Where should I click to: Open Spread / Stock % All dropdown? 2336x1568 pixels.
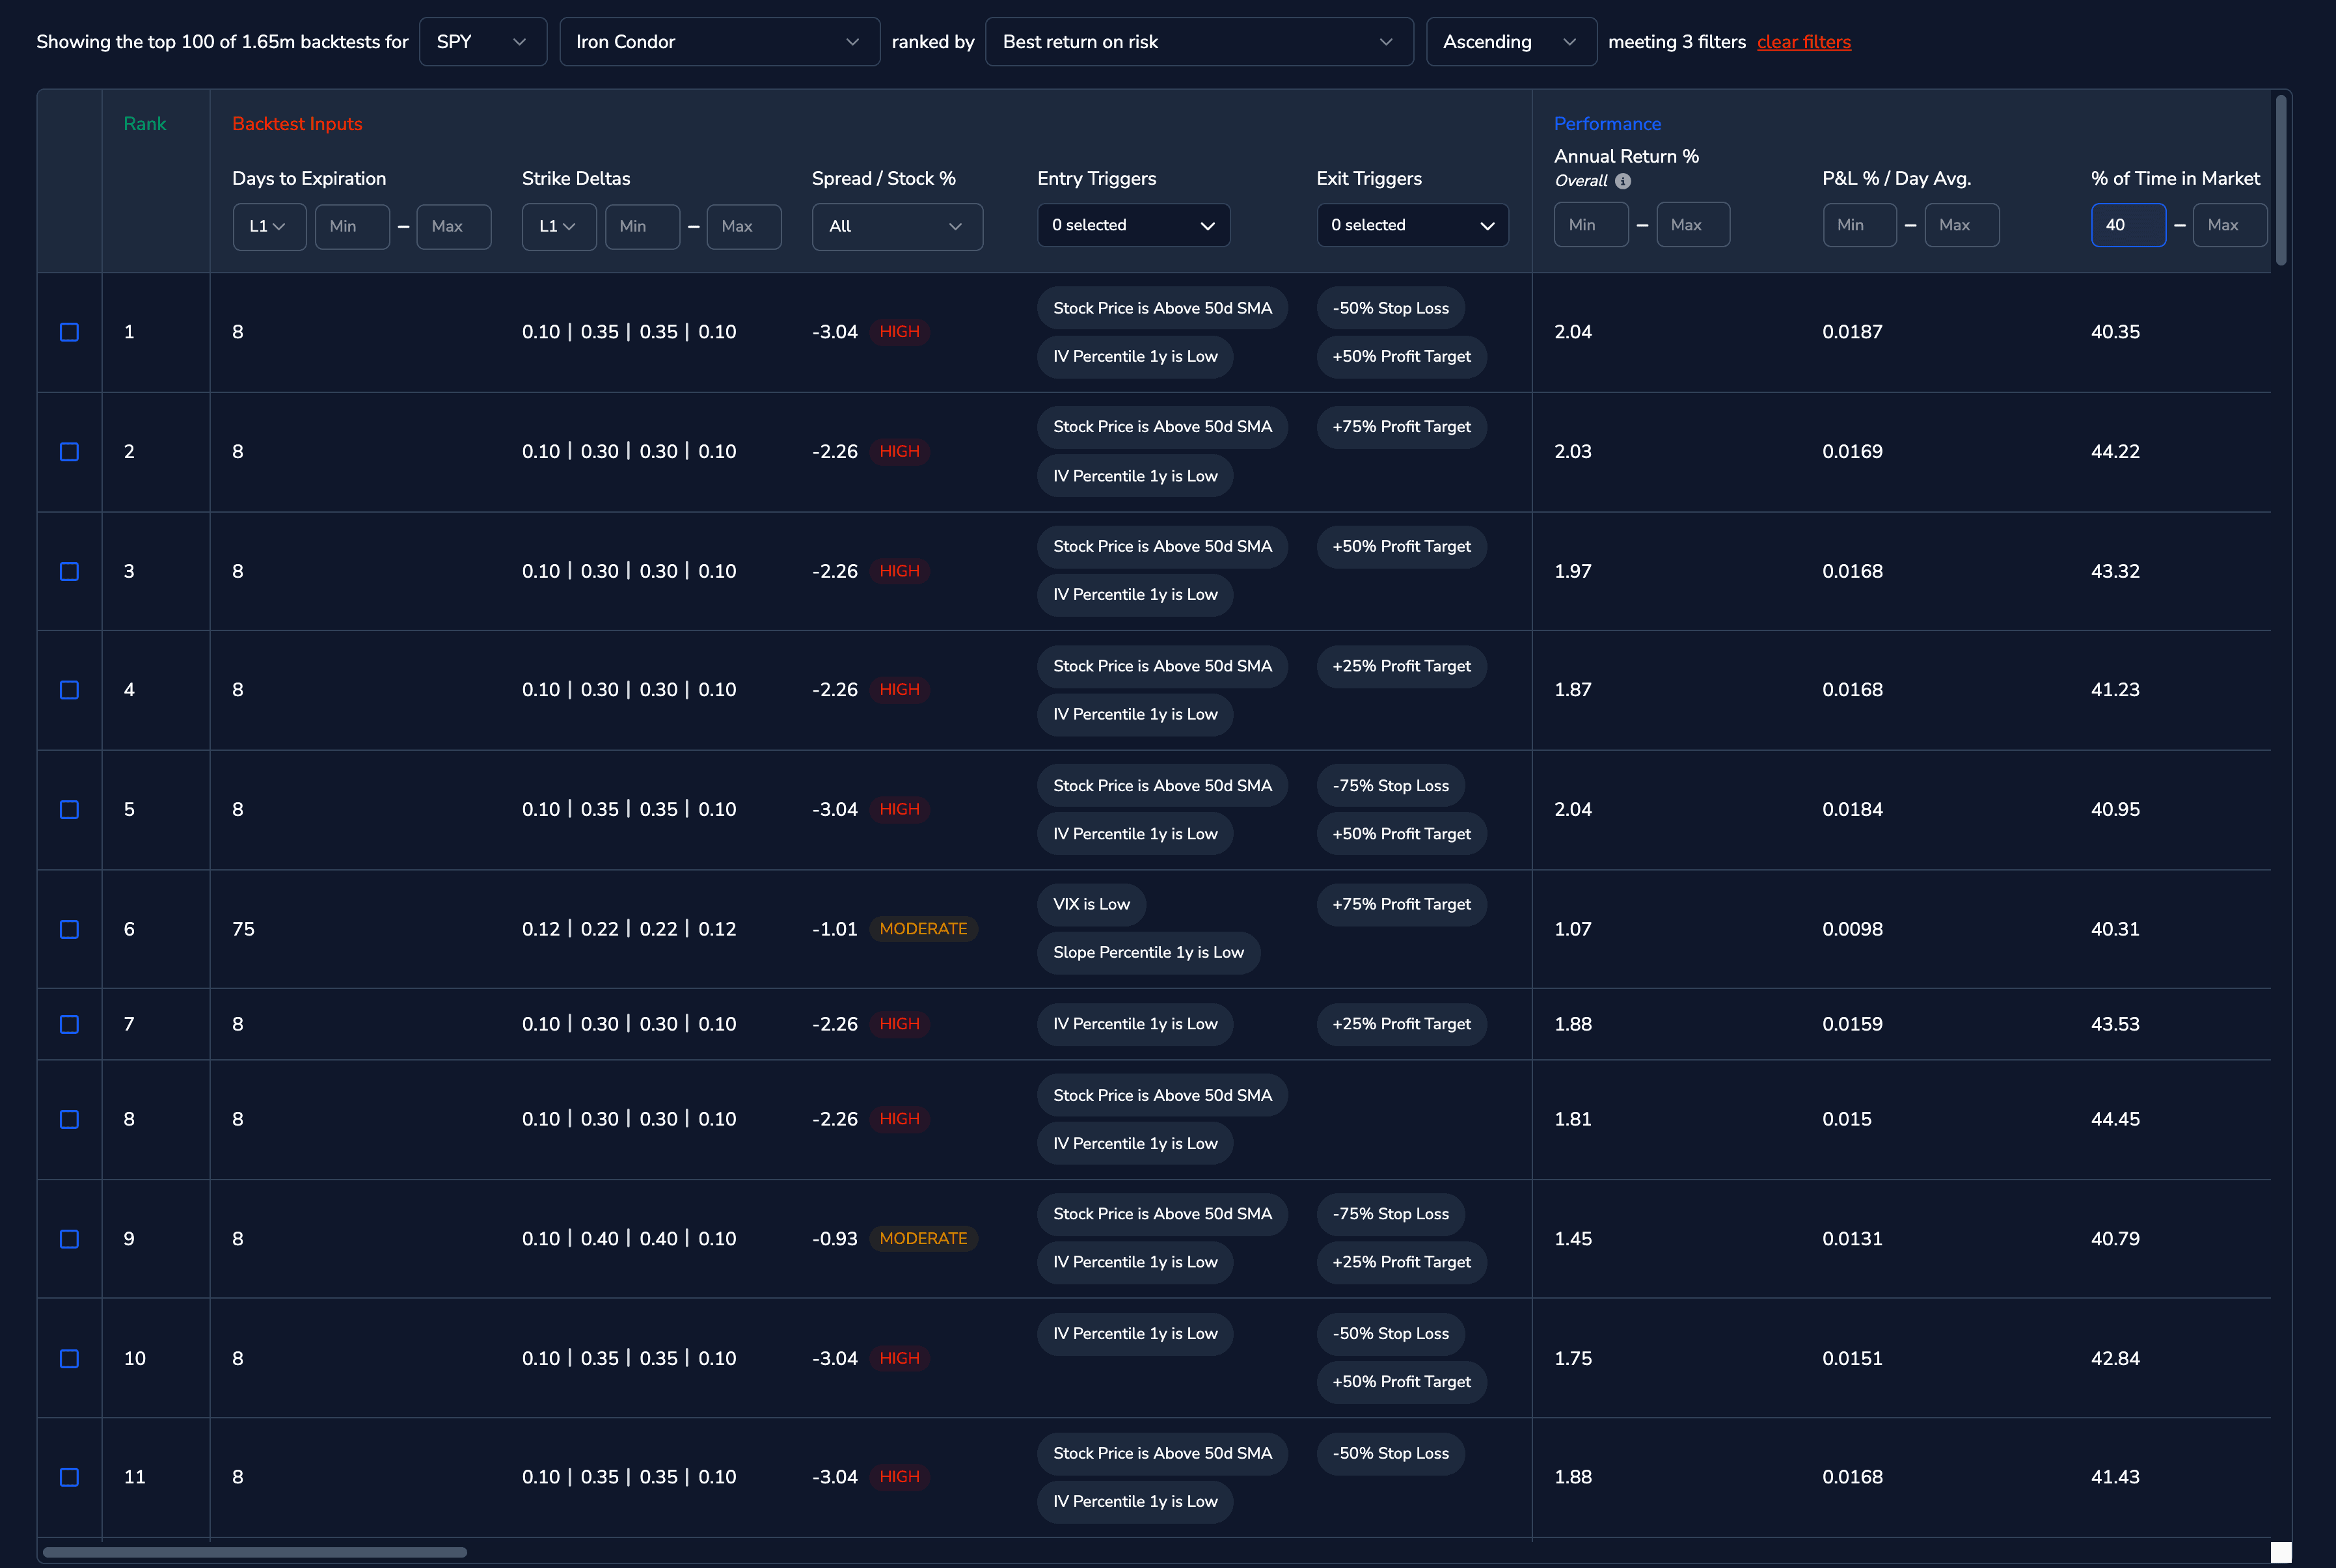click(897, 226)
